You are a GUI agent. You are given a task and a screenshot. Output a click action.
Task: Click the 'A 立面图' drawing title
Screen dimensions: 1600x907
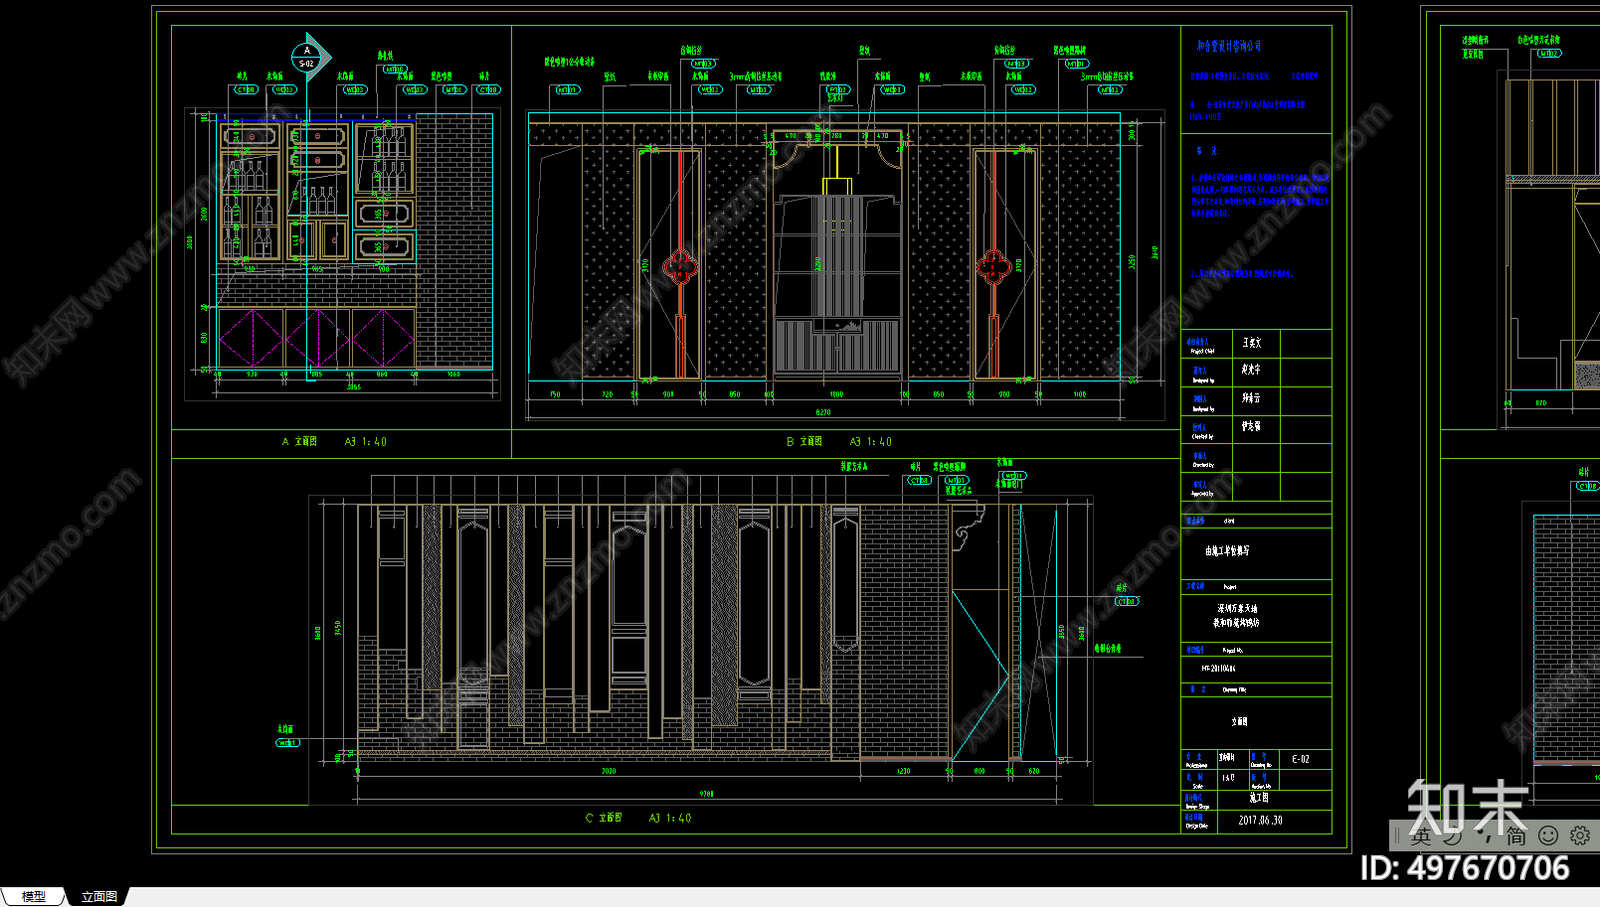(x=299, y=441)
